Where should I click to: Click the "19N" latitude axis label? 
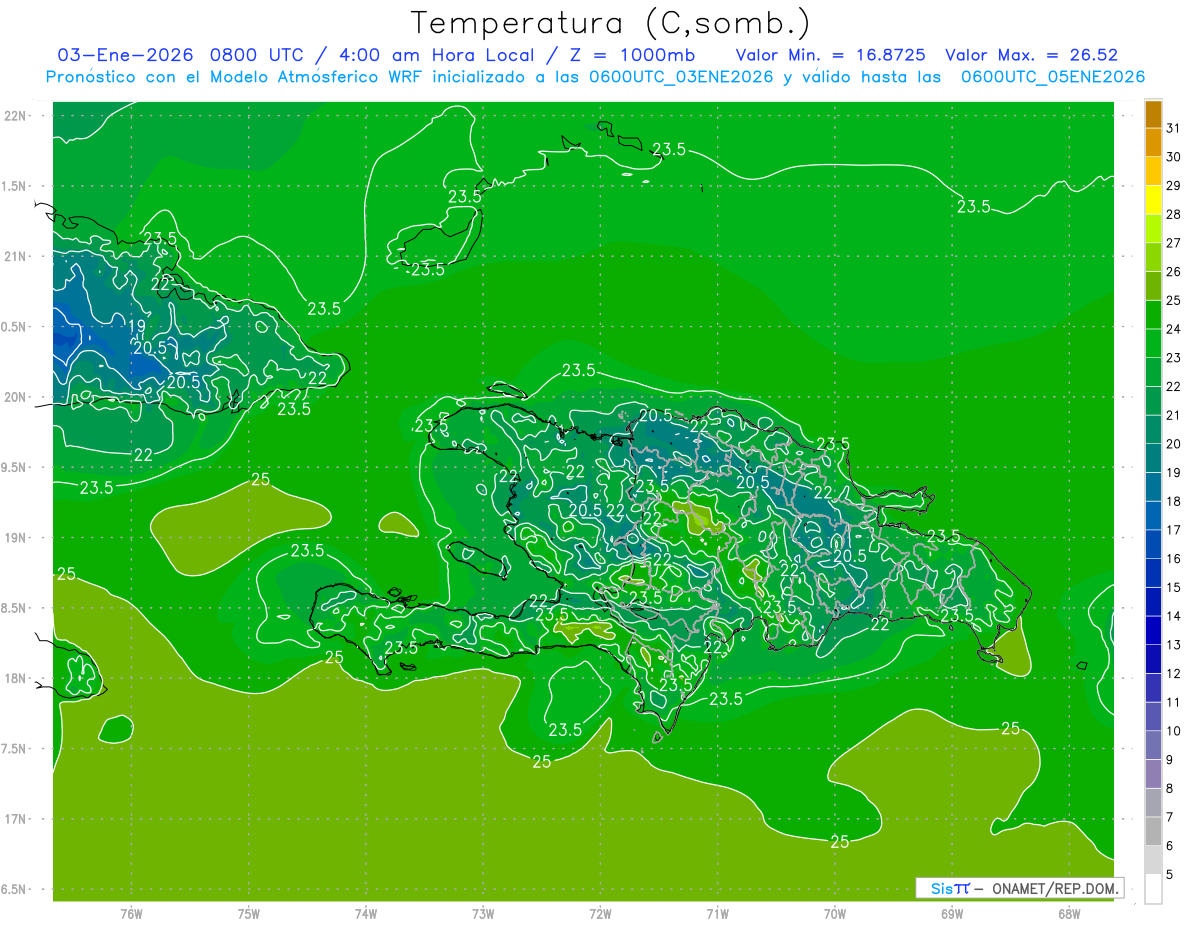[17, 537]
